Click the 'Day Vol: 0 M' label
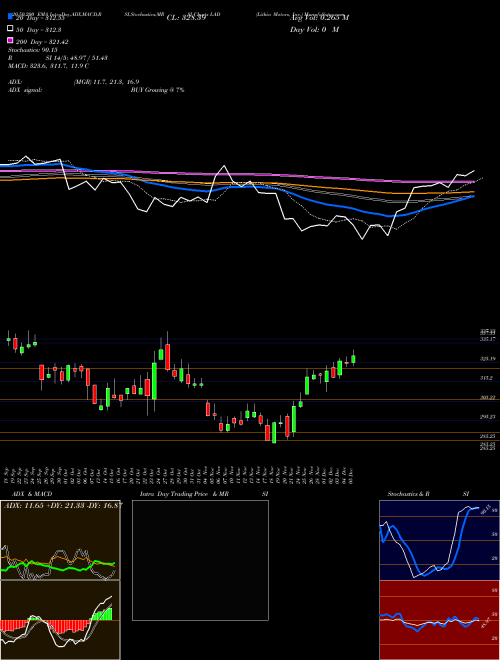Screen dimensions: 500x660 314,30
